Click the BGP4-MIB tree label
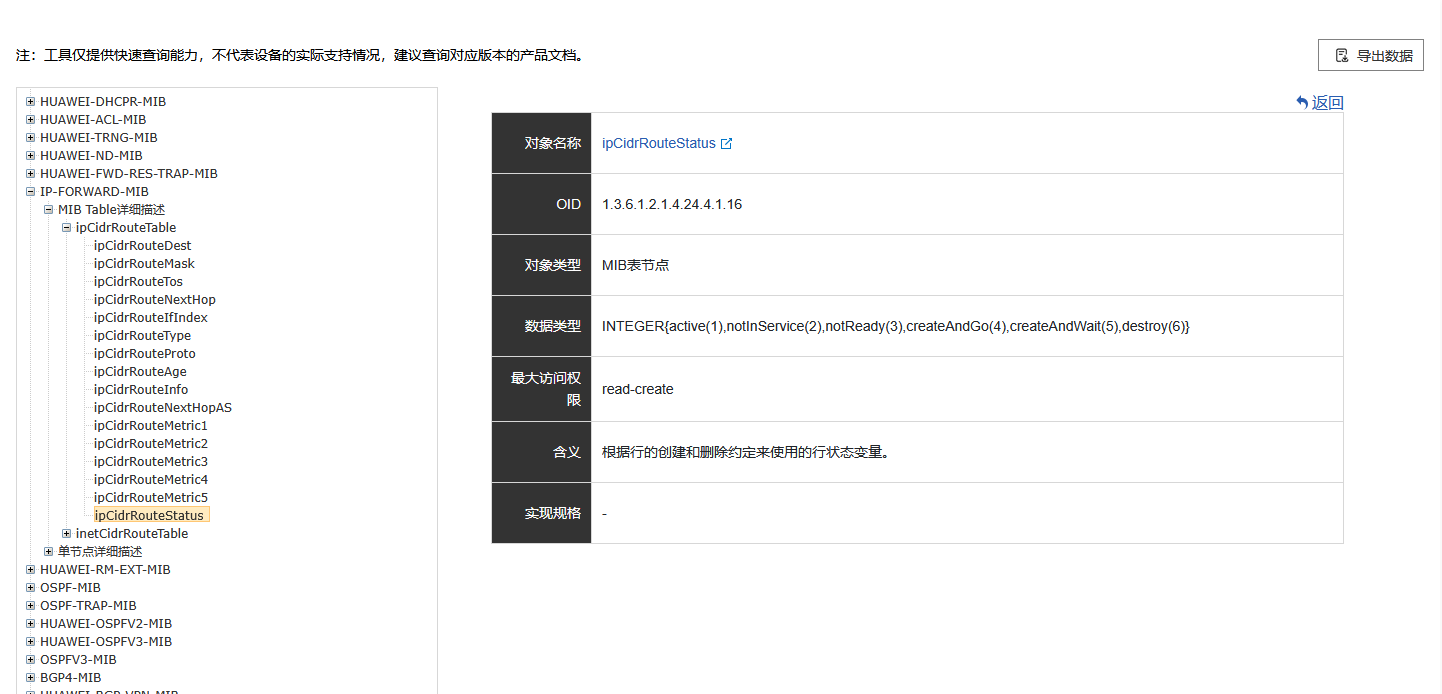Image resolution: width=1442 pixels, height=694 pixels. [x=70, y=678]
